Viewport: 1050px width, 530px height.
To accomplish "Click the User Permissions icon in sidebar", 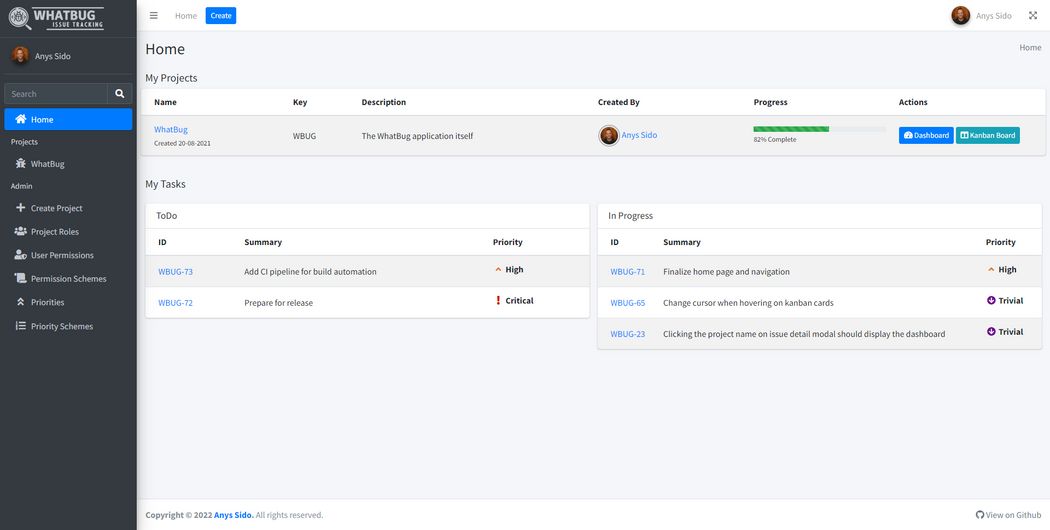I will [x=21, y=255].
